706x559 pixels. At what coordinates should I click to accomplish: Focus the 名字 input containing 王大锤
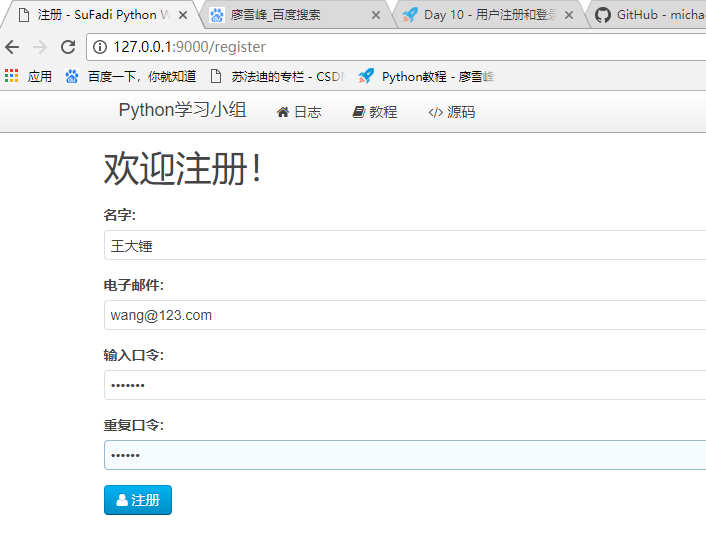405,245
